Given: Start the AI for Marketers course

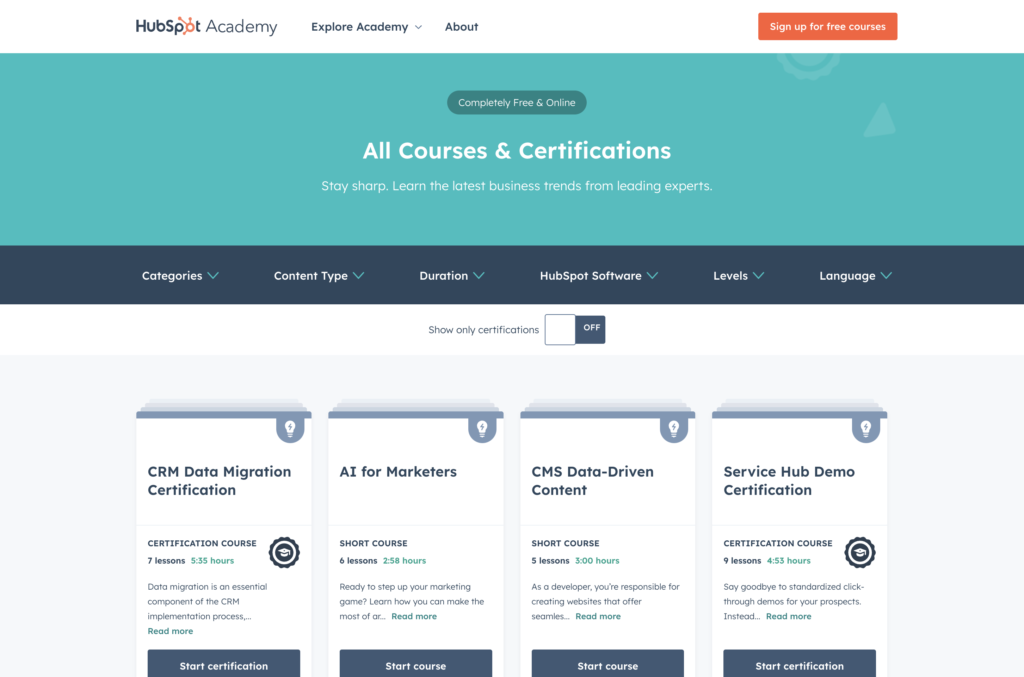Looking at the screenshot, I should click(x=416, y=665).
